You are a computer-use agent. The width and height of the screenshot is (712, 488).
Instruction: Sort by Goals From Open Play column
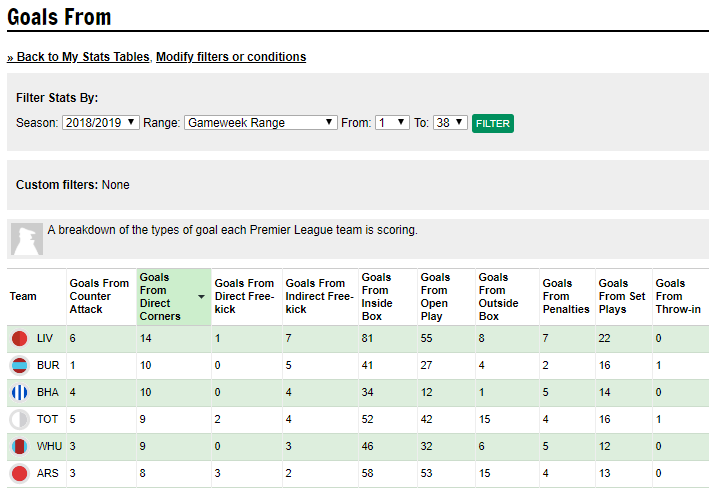pos(435,297)
